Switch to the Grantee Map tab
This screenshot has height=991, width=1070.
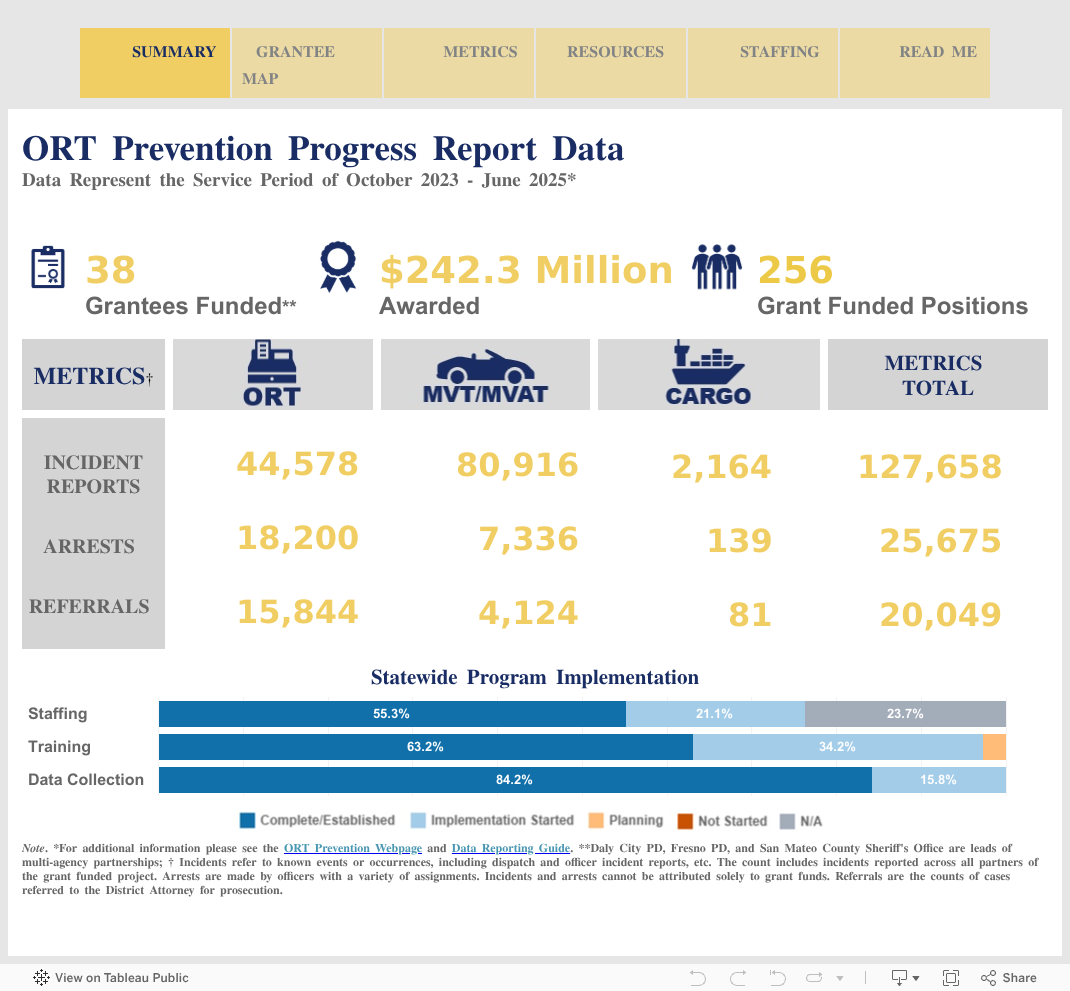(x=306, y=64)
